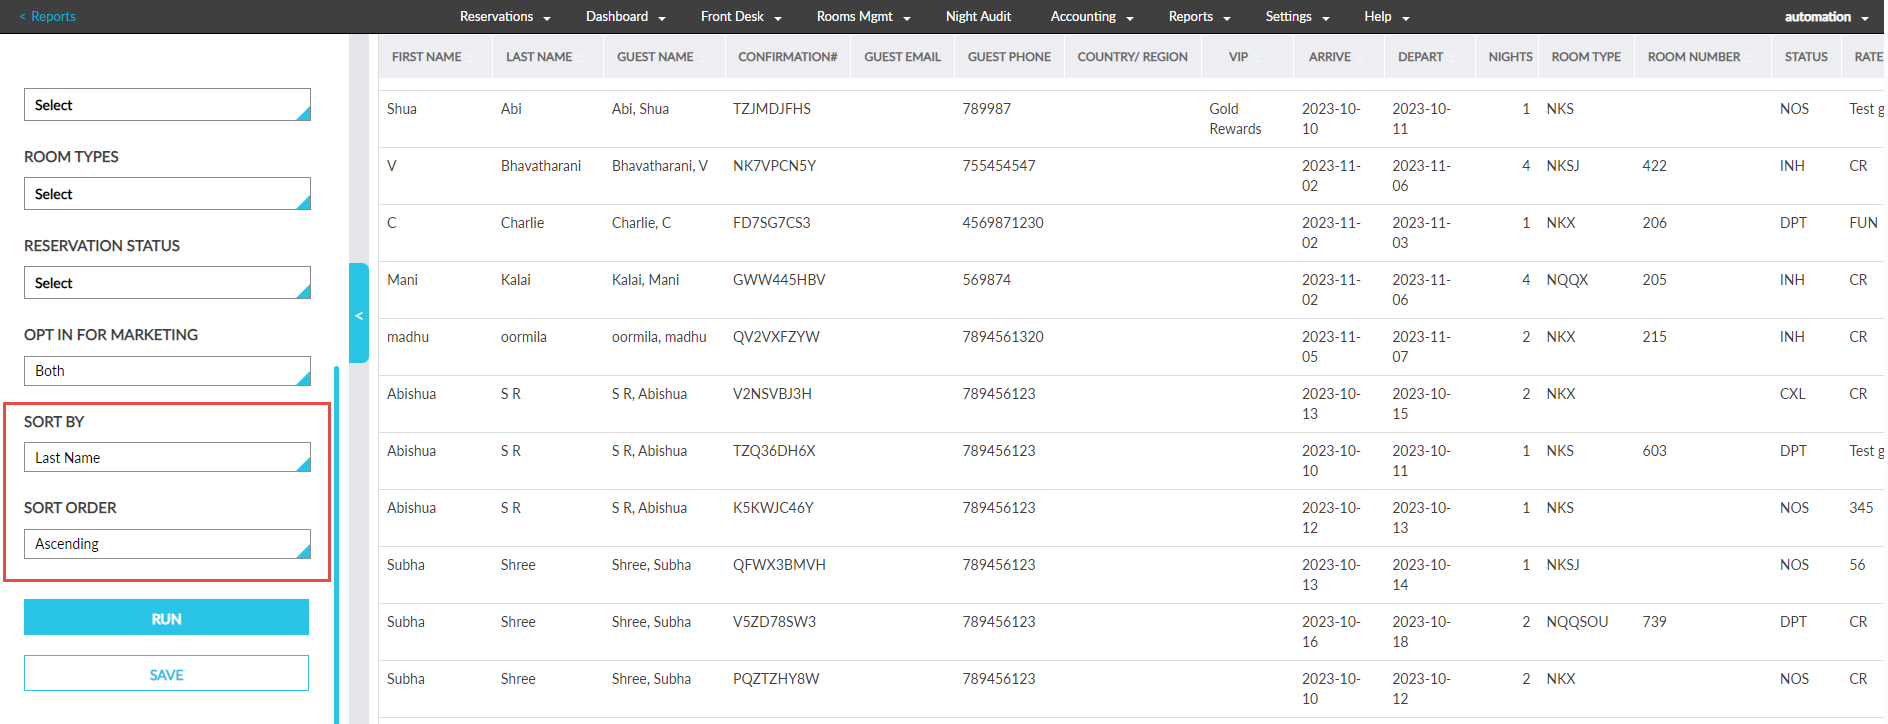Click guest name oormila, madhu
The width and height of the screenshot is (1888, 724).
tap(659, 337)
